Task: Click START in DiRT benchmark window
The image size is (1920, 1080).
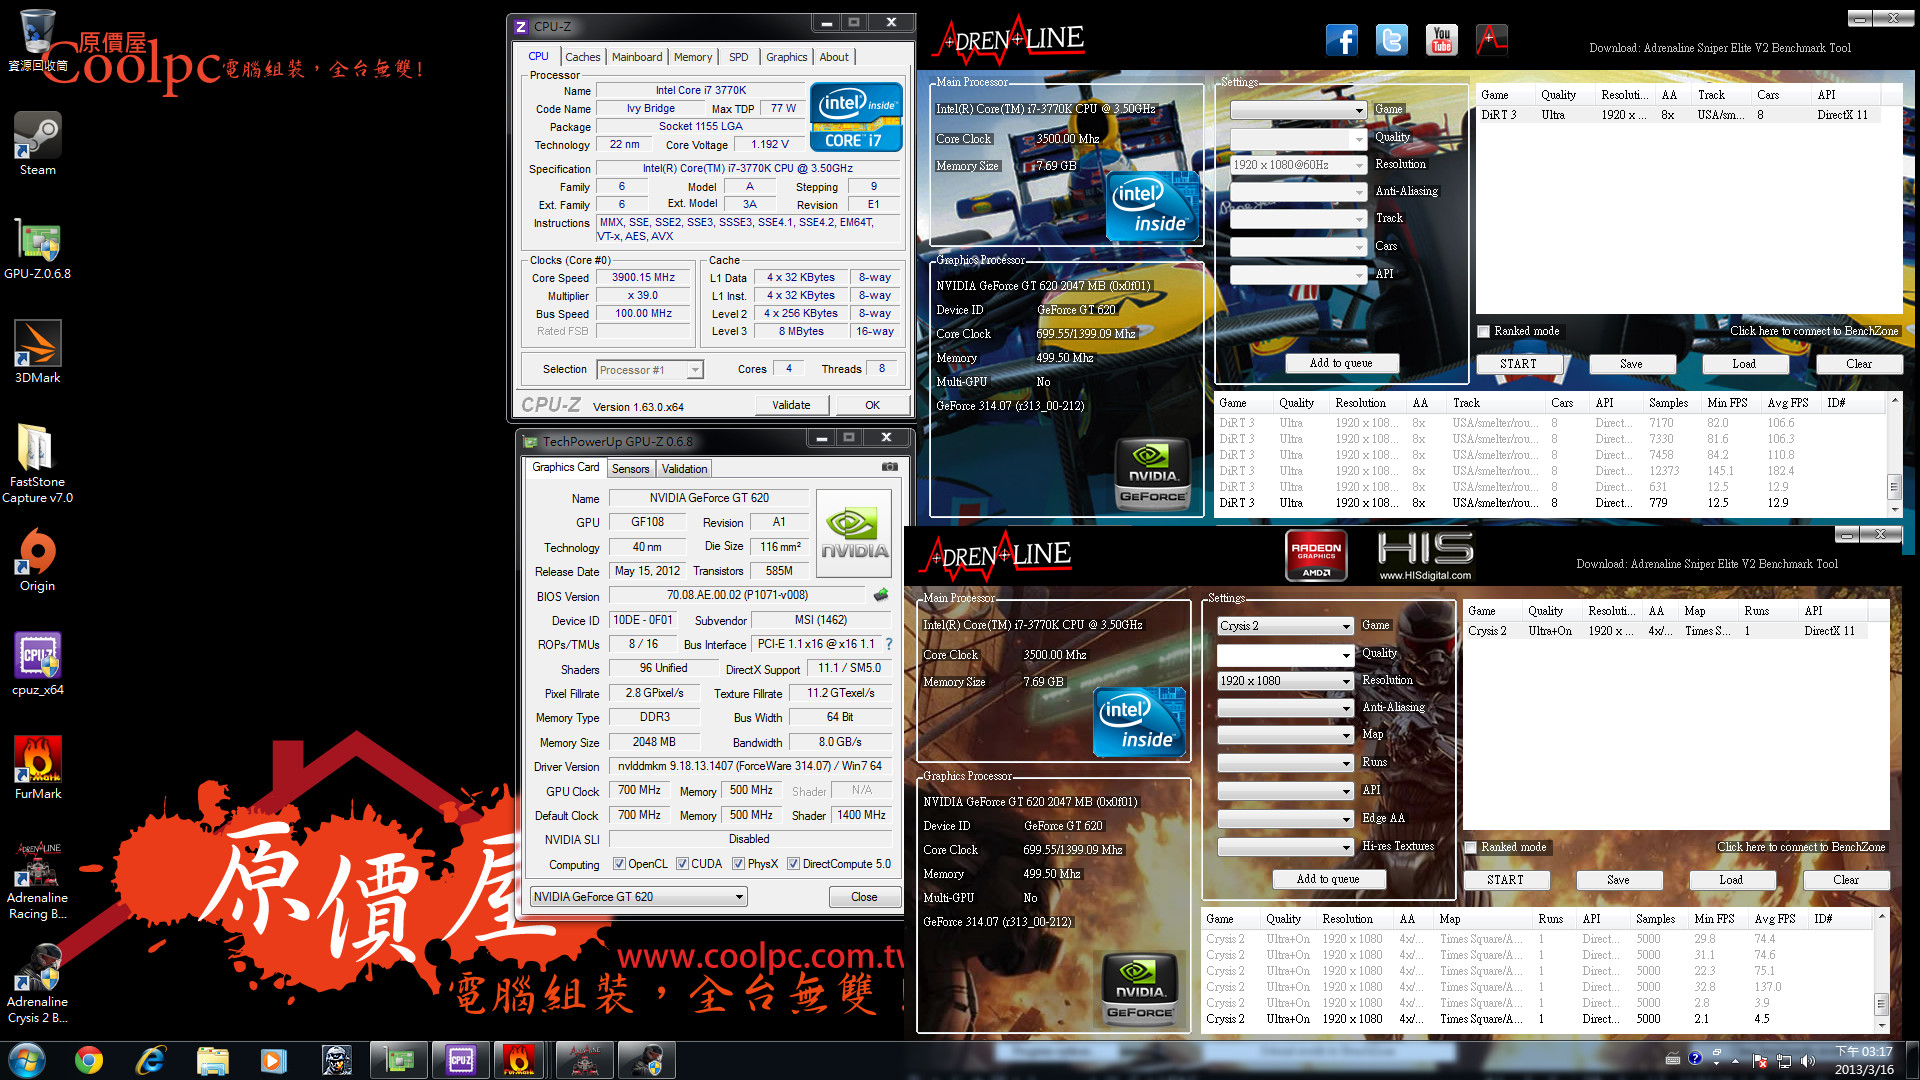Action: point(1518,364)
